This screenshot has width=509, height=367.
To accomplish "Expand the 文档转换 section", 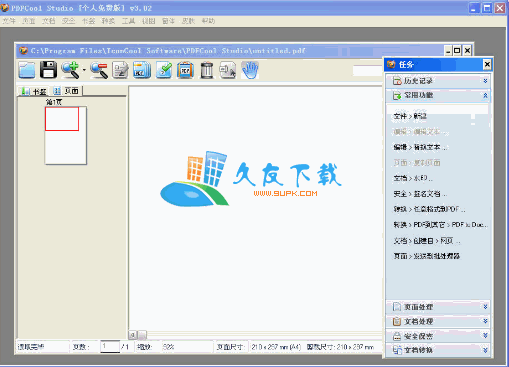I will 438,350.
